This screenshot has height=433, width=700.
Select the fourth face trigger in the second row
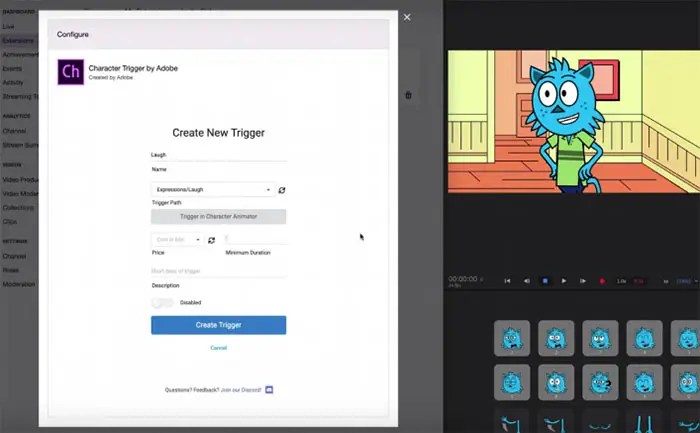coord(644,382)
